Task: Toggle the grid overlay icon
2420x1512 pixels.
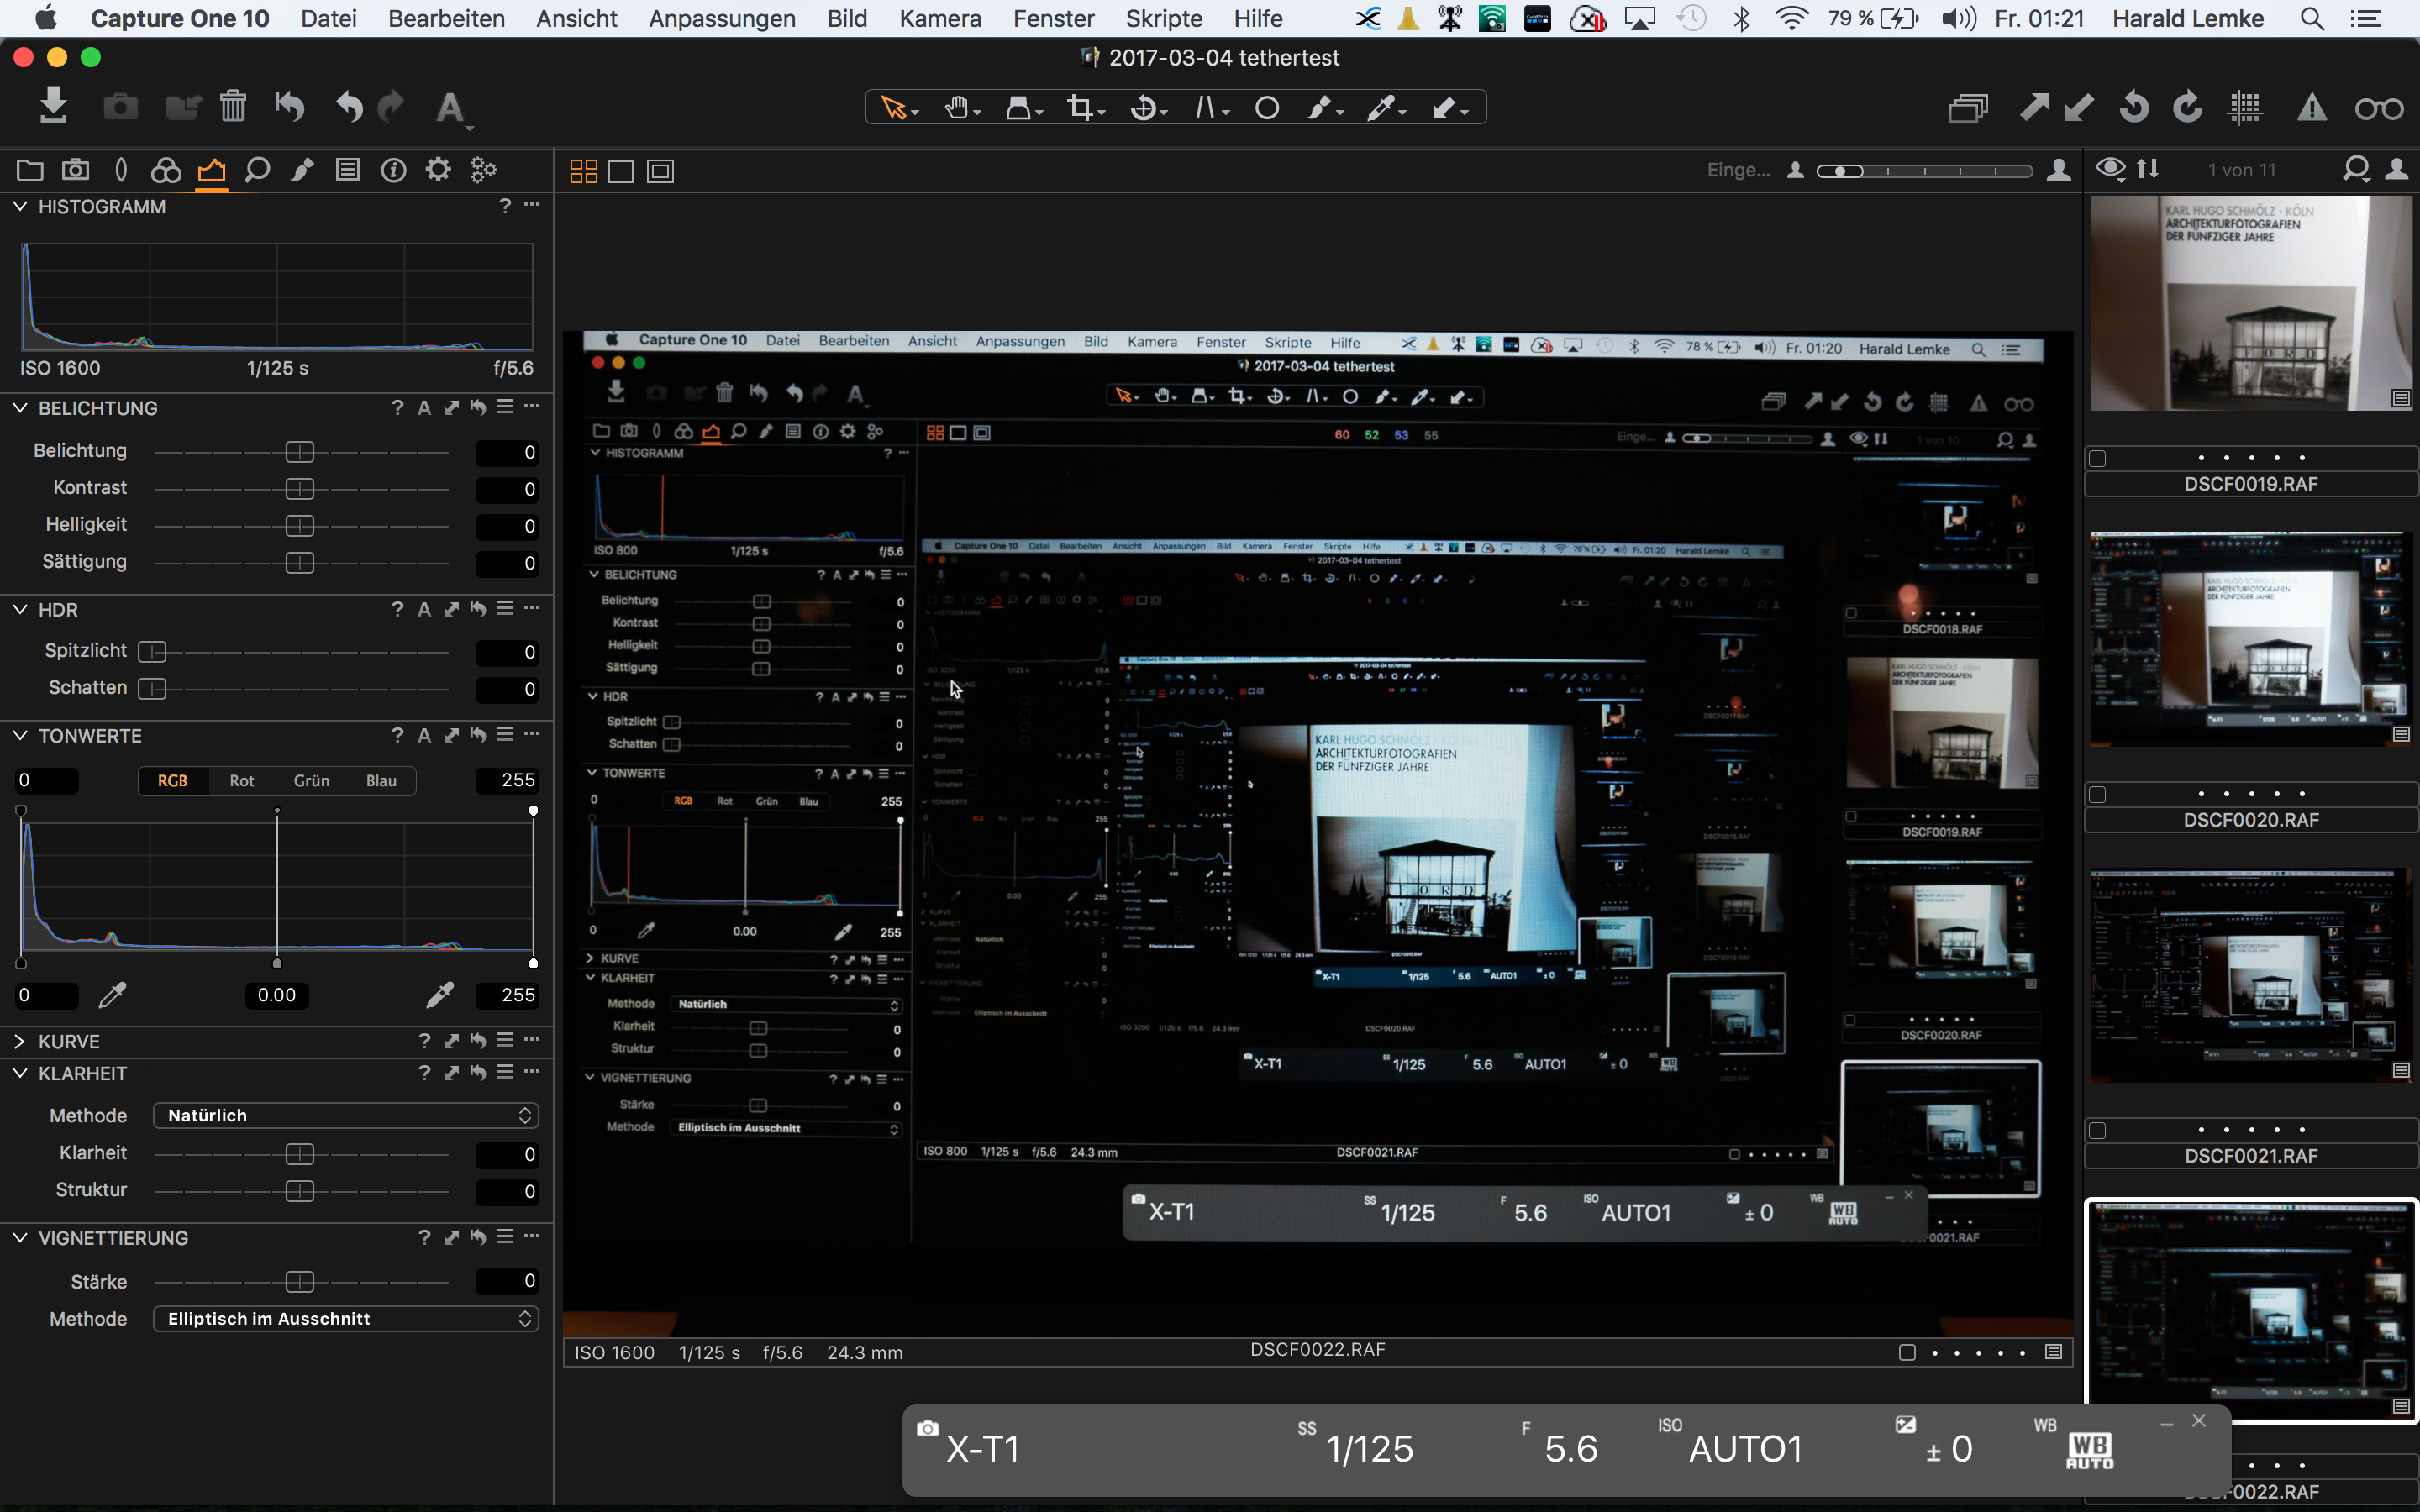Action: (x=2246, y=108)
